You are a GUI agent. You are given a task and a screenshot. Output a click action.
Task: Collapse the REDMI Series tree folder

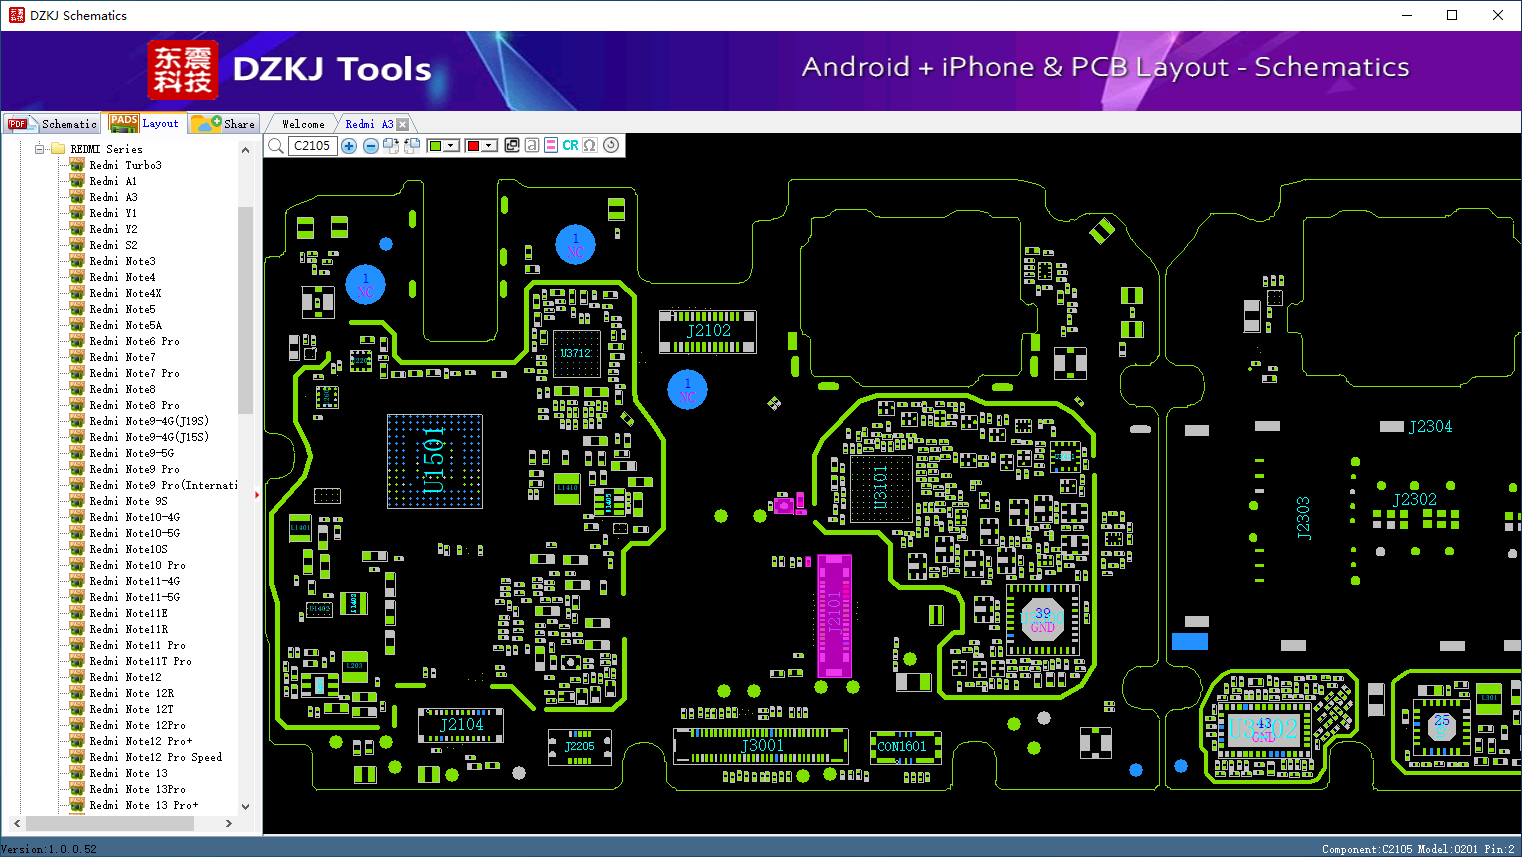[41, 149]
